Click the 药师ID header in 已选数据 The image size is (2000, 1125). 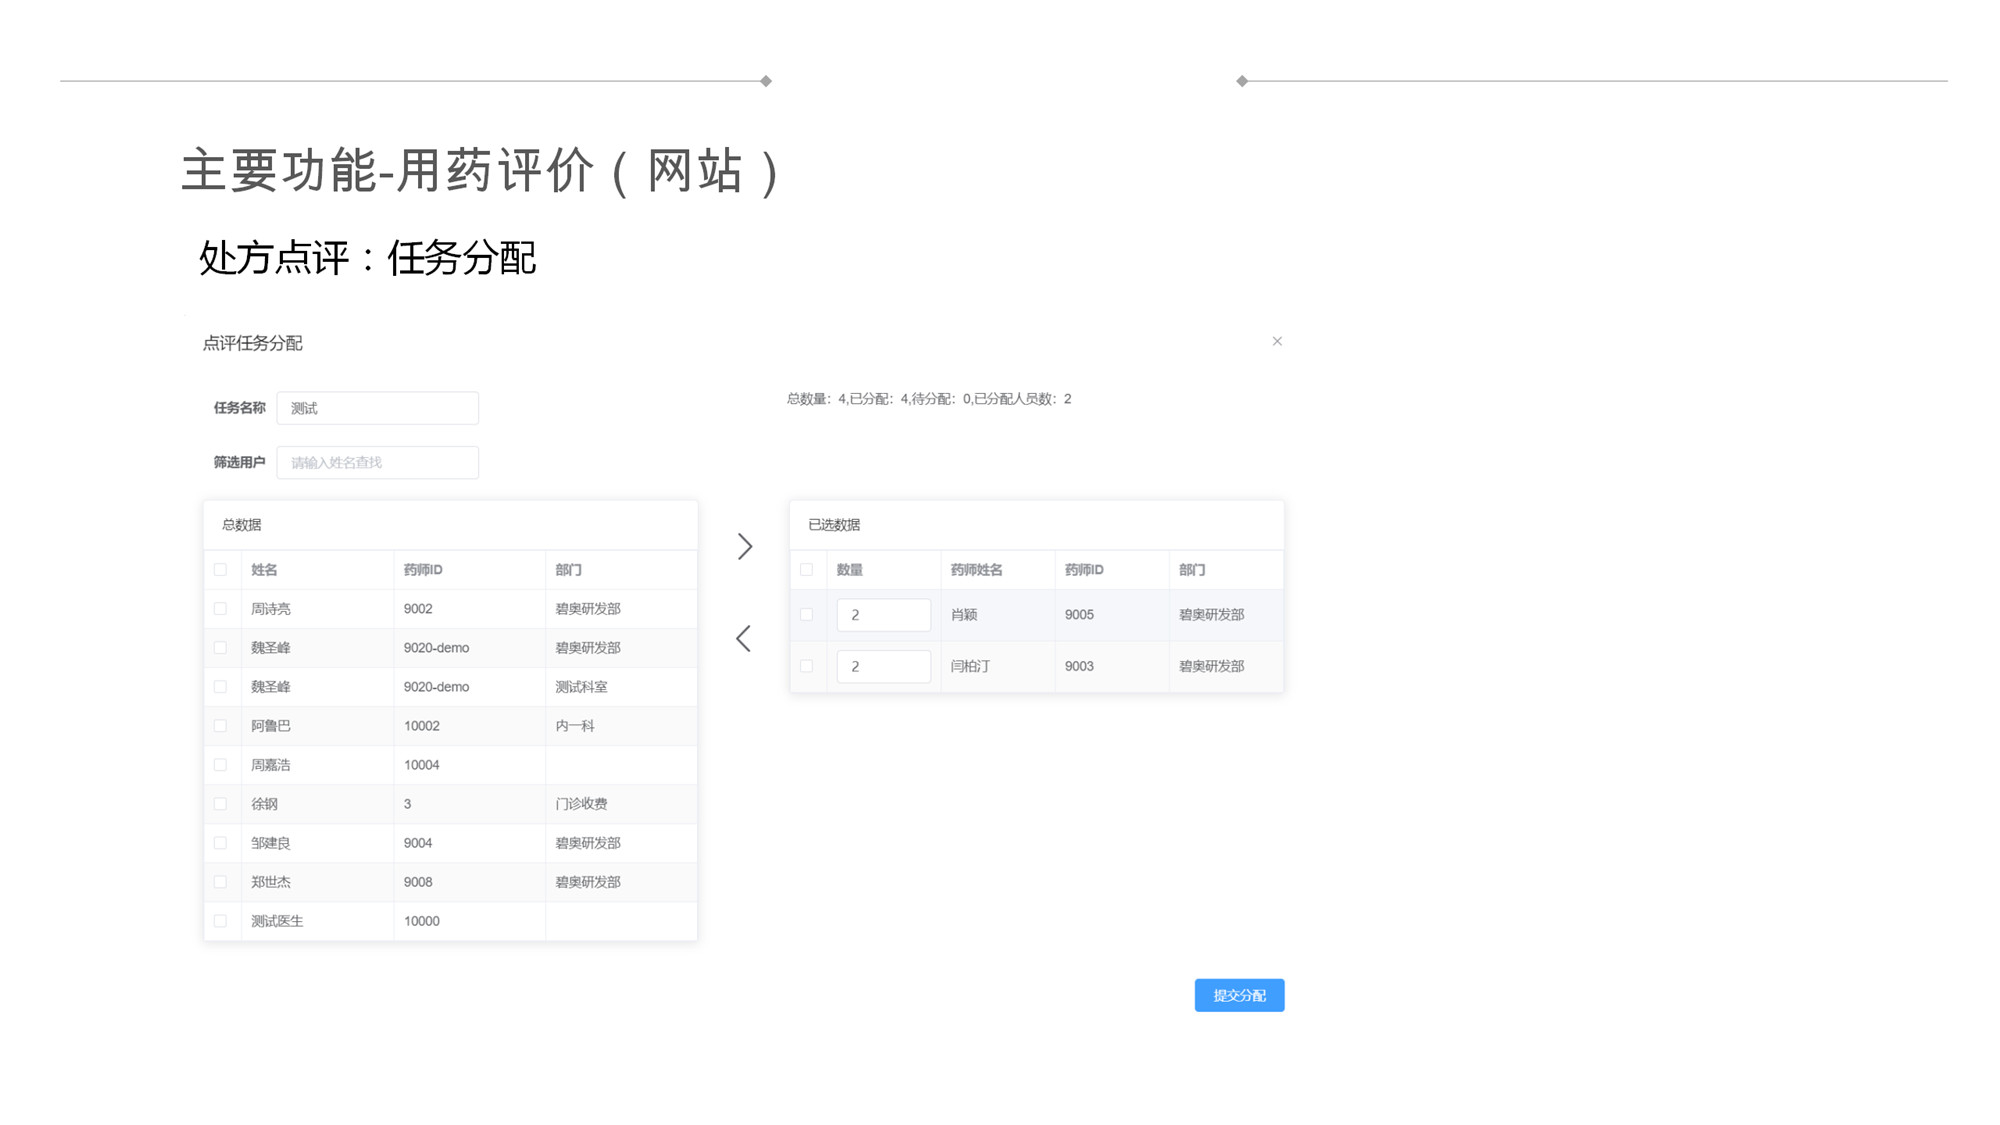[x=1084, y=570]
